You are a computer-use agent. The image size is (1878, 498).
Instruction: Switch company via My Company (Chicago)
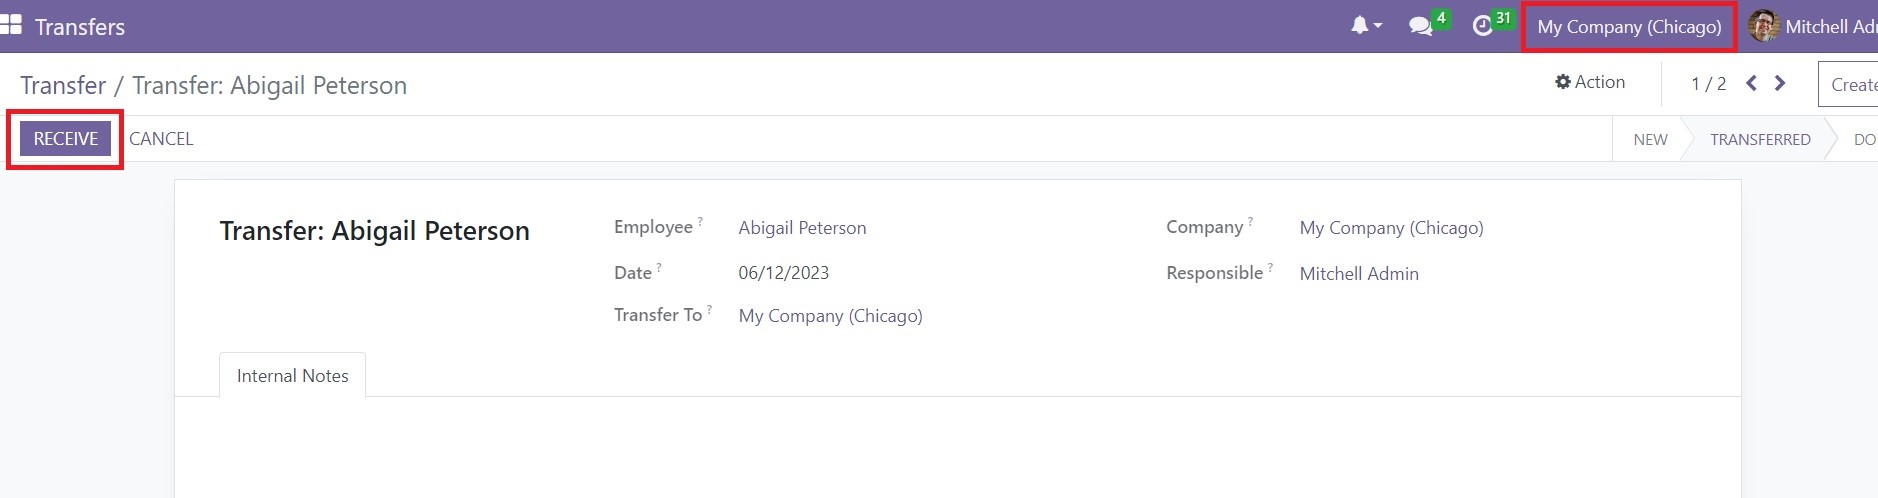coord(1629,27)
